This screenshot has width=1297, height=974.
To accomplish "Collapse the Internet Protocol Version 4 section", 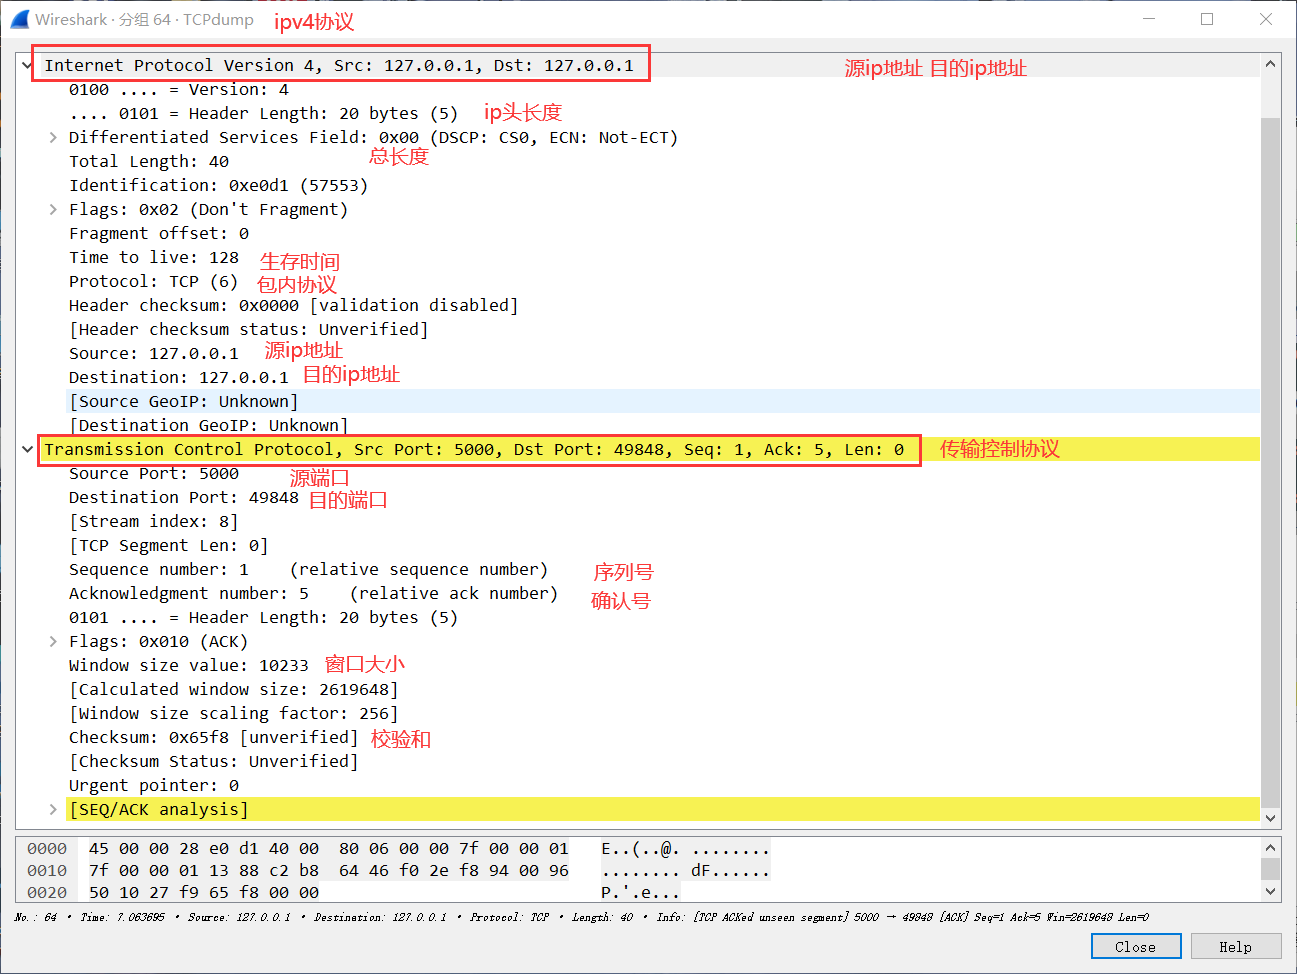I will tap(27, 65).
